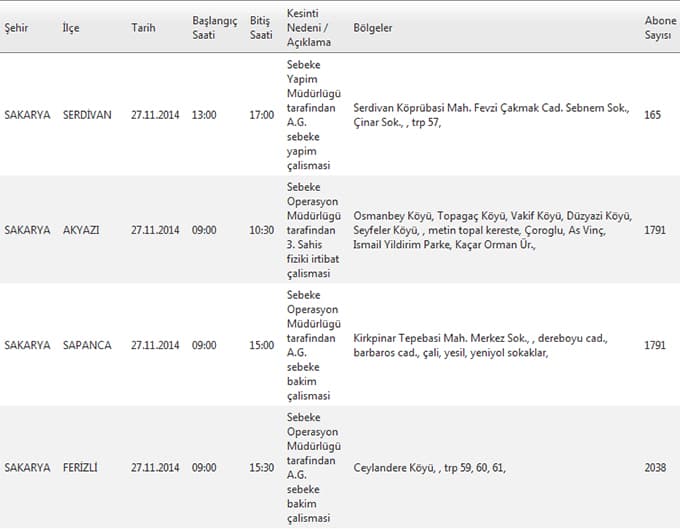The width and height of the screenshot is (680, 529).
Task: Click the Serdivan Köprübasi Mah. regions text
Action: coord(491,115)
